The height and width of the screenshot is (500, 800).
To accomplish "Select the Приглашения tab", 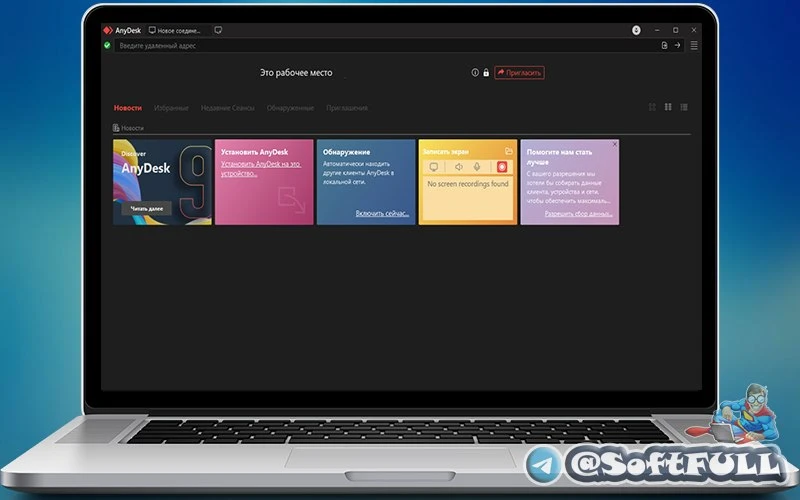I will pyautogui.click(x=347, y=108).
